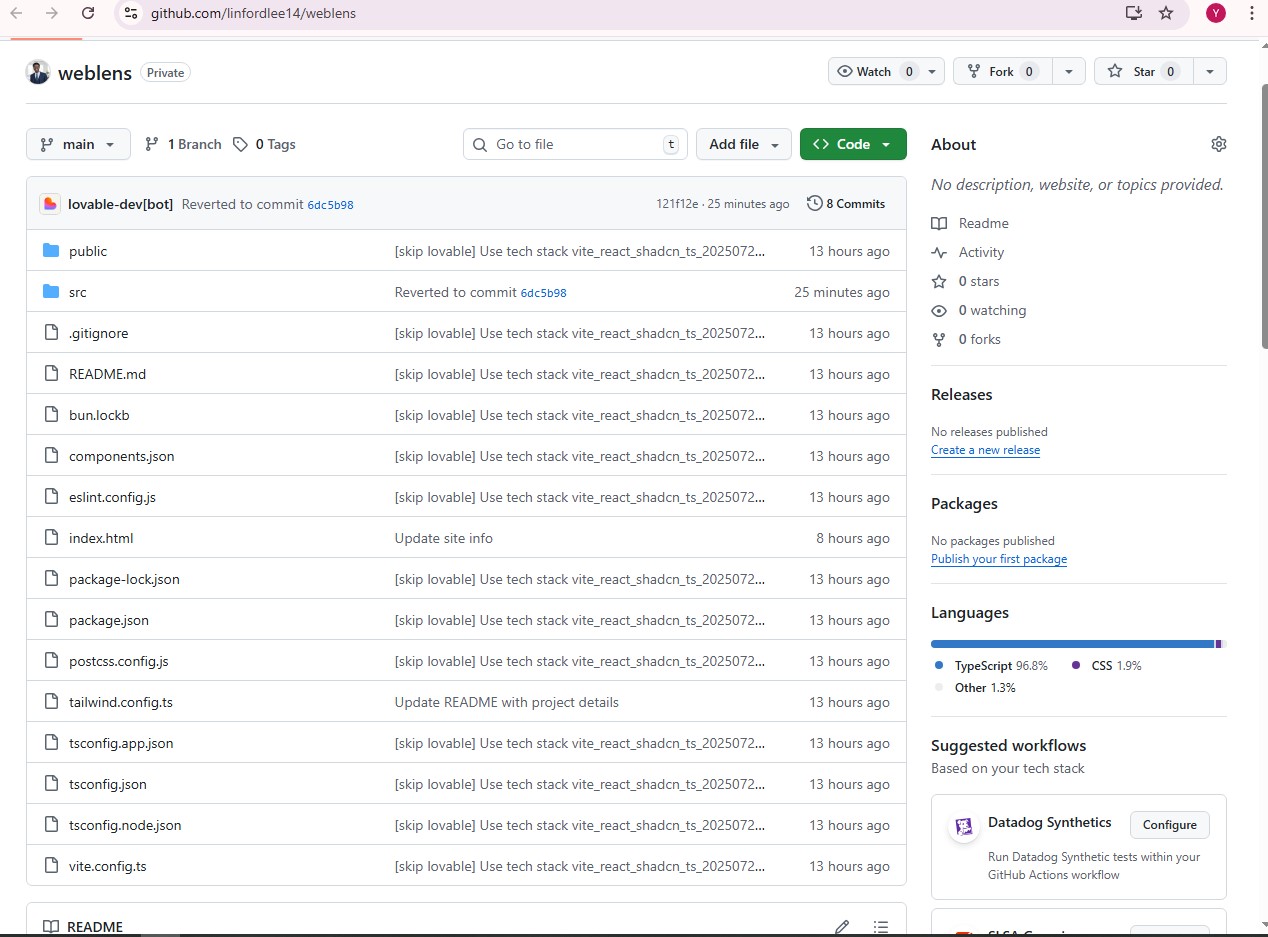The width and height of the screenshot is (1268, 937).
Task: Switch to the README tab
Action: point(82,927)
